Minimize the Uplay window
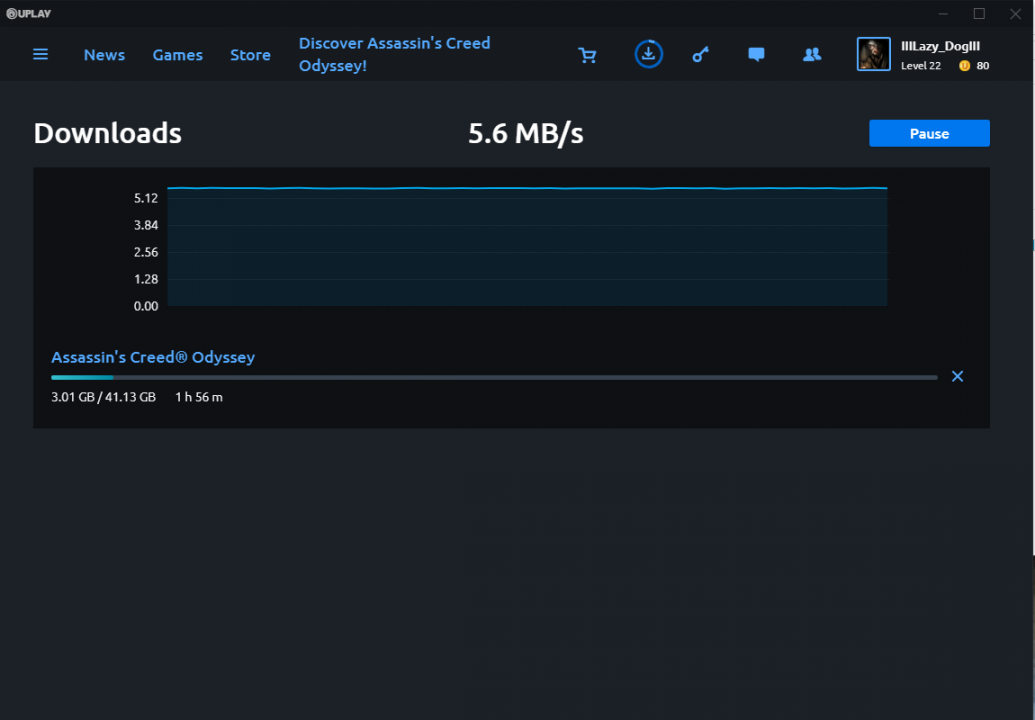Screen dimensions: 1035x720 [x=943, y=14]
